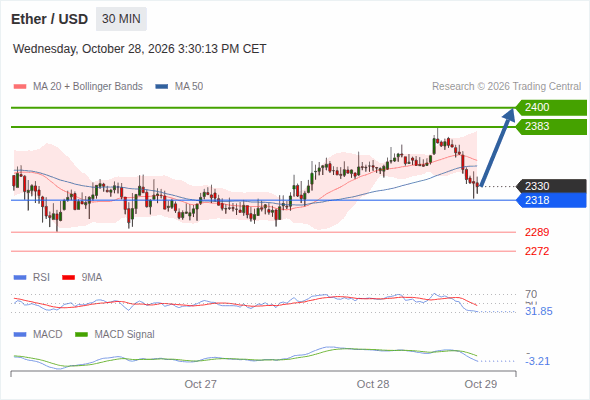Click the MA 20 + Bollinger Bands legend swatch

click(x=20, y=87)
